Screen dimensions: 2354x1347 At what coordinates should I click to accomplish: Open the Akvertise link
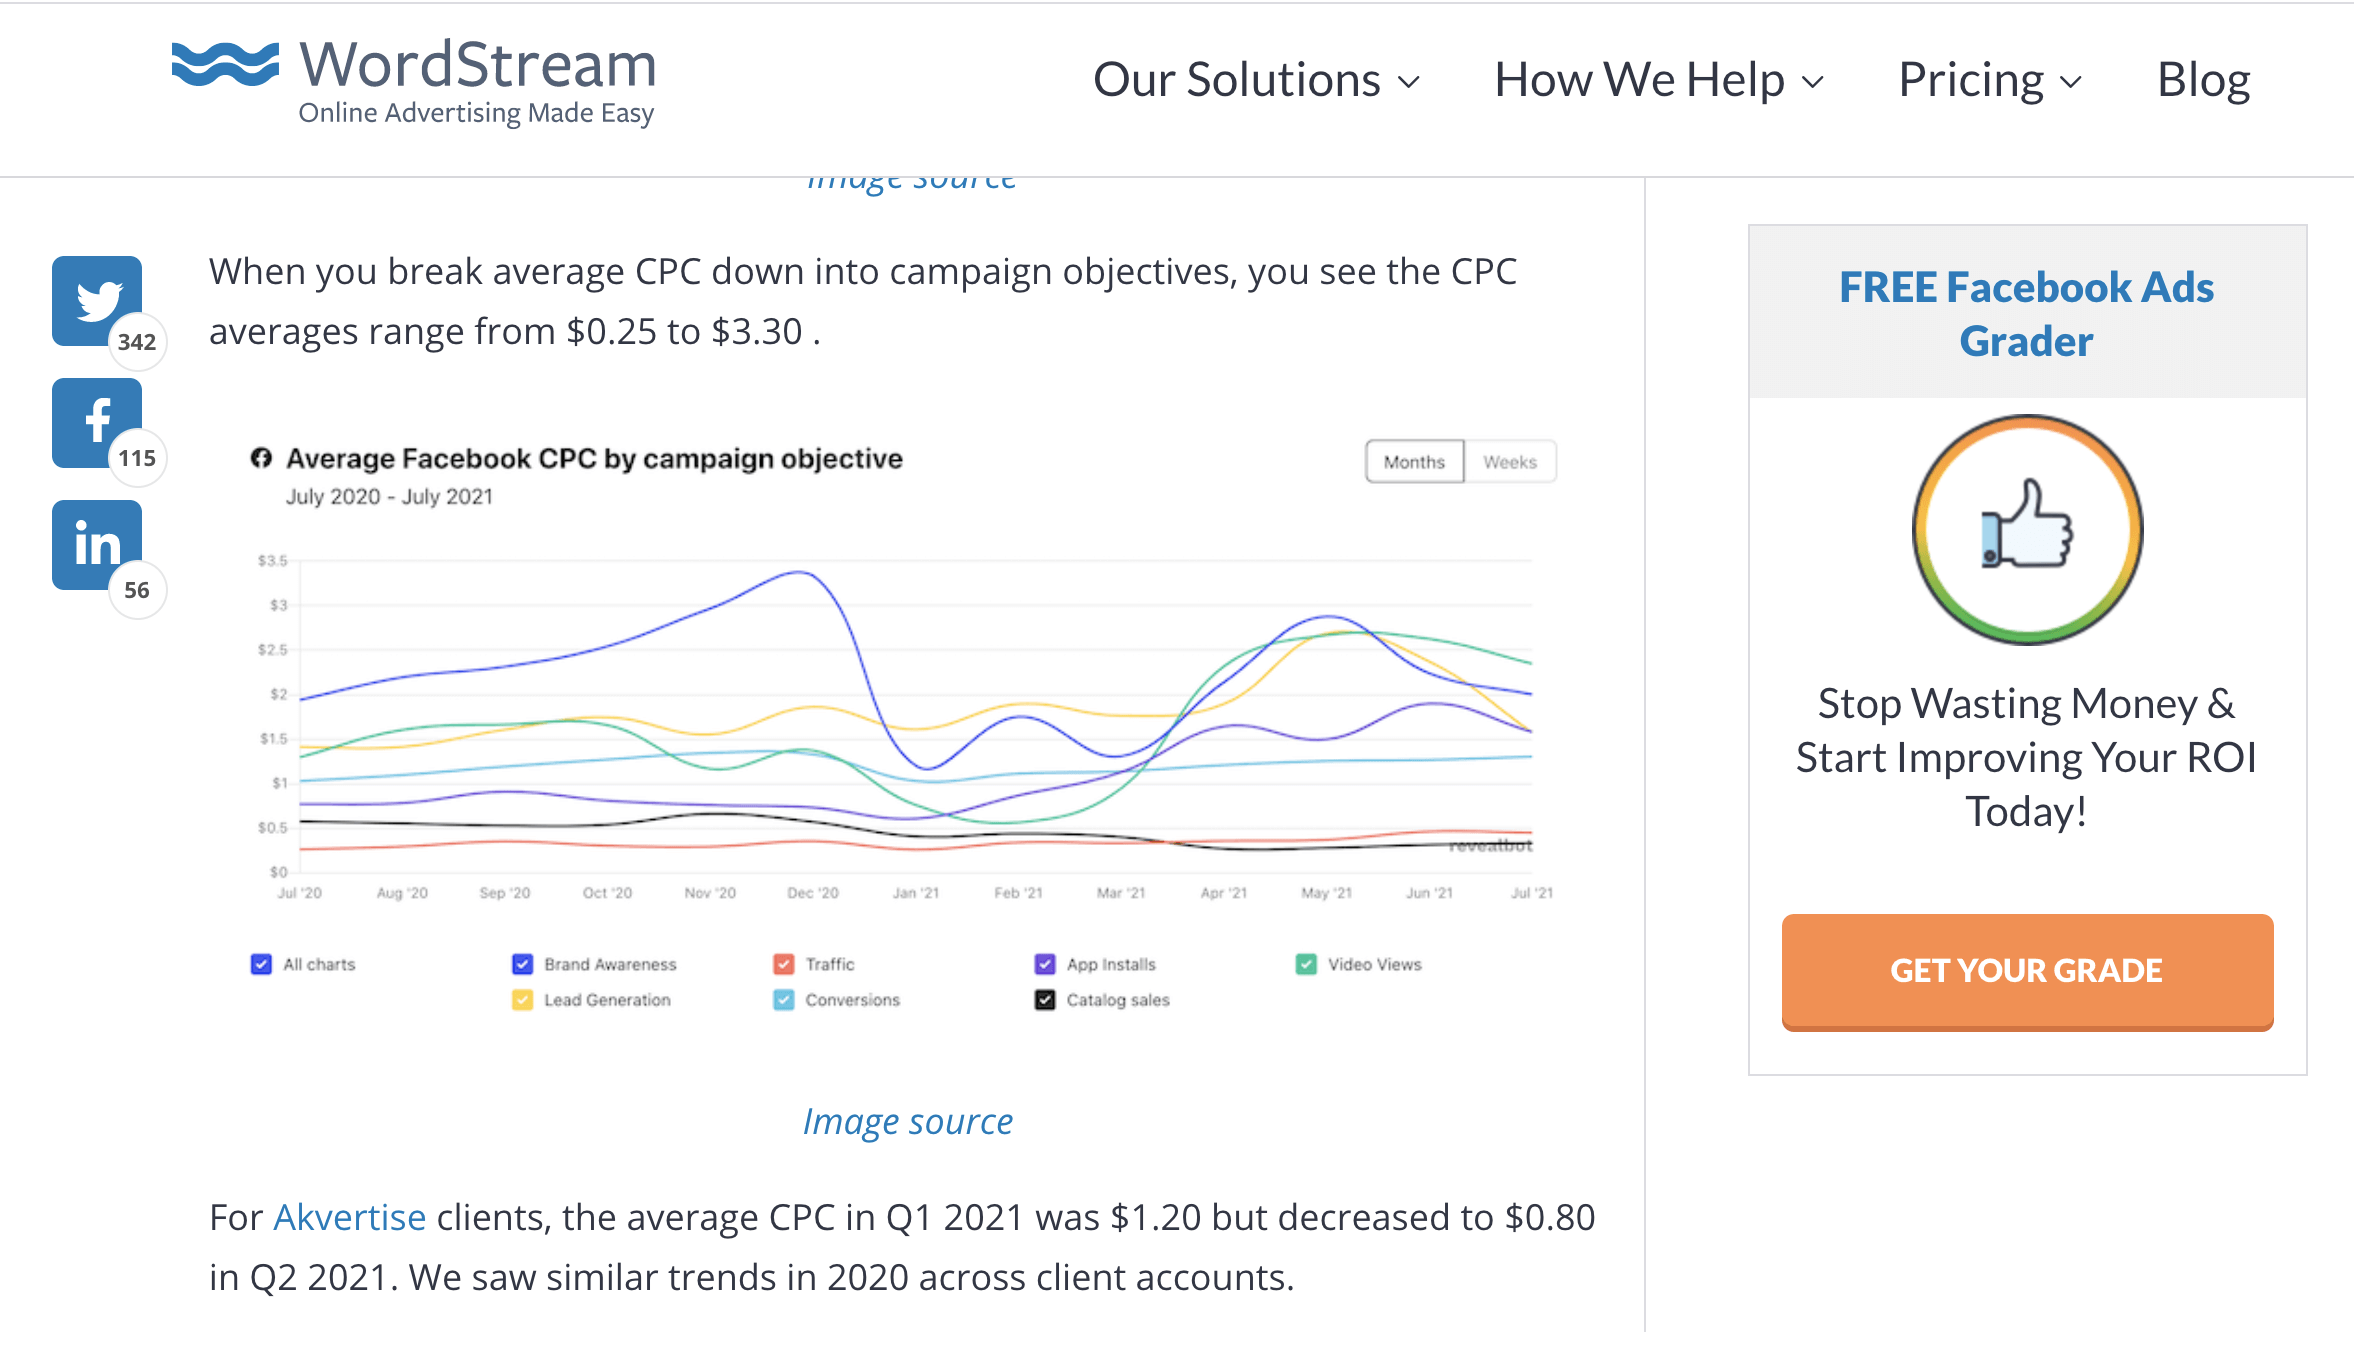[x=349, y=1217]
